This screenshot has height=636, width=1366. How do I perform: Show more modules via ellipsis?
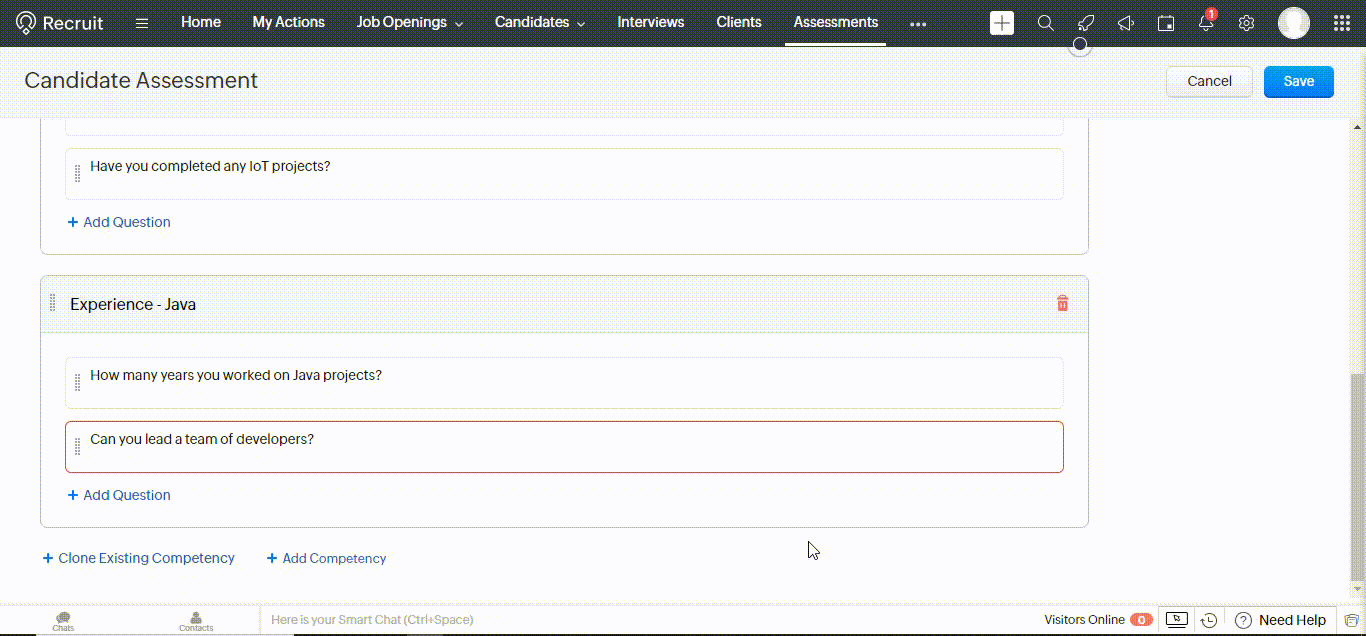(x=918, y=24)
